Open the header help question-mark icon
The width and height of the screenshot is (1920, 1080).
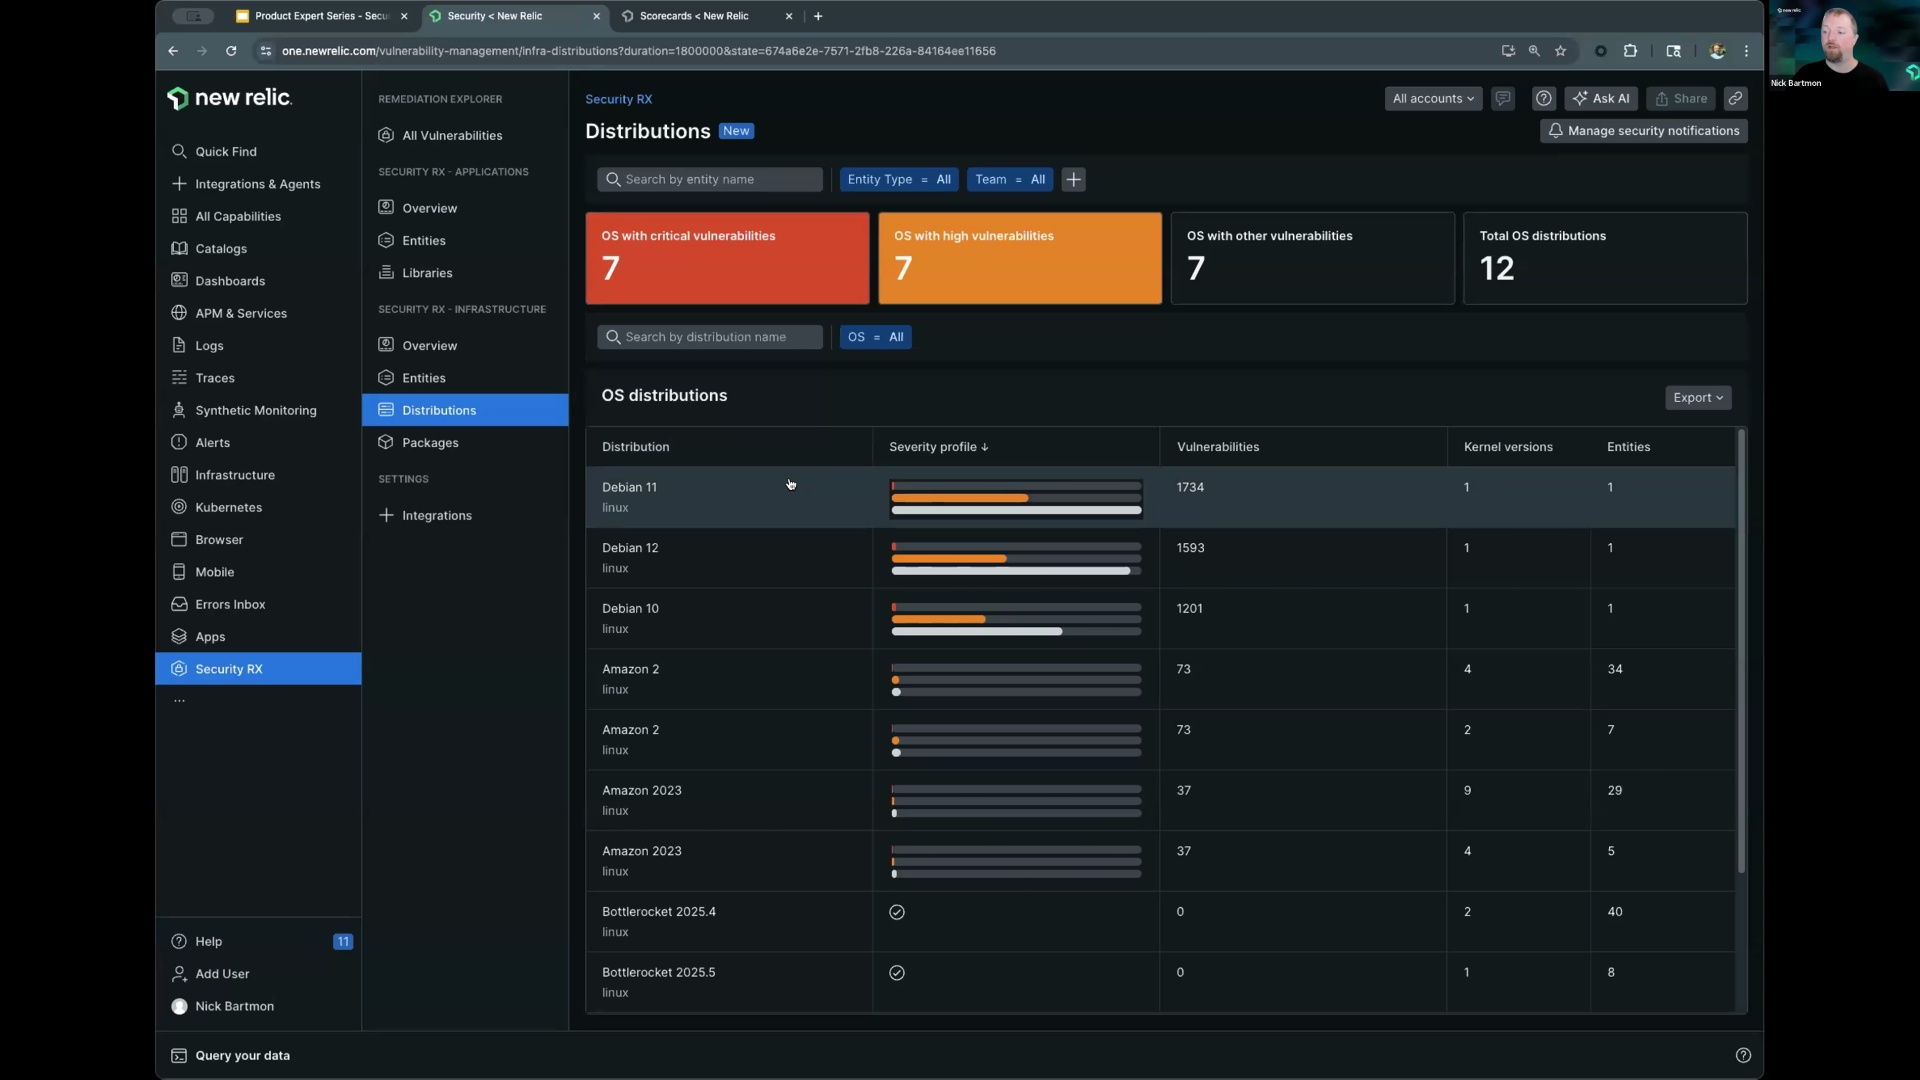click(1543, 99)
